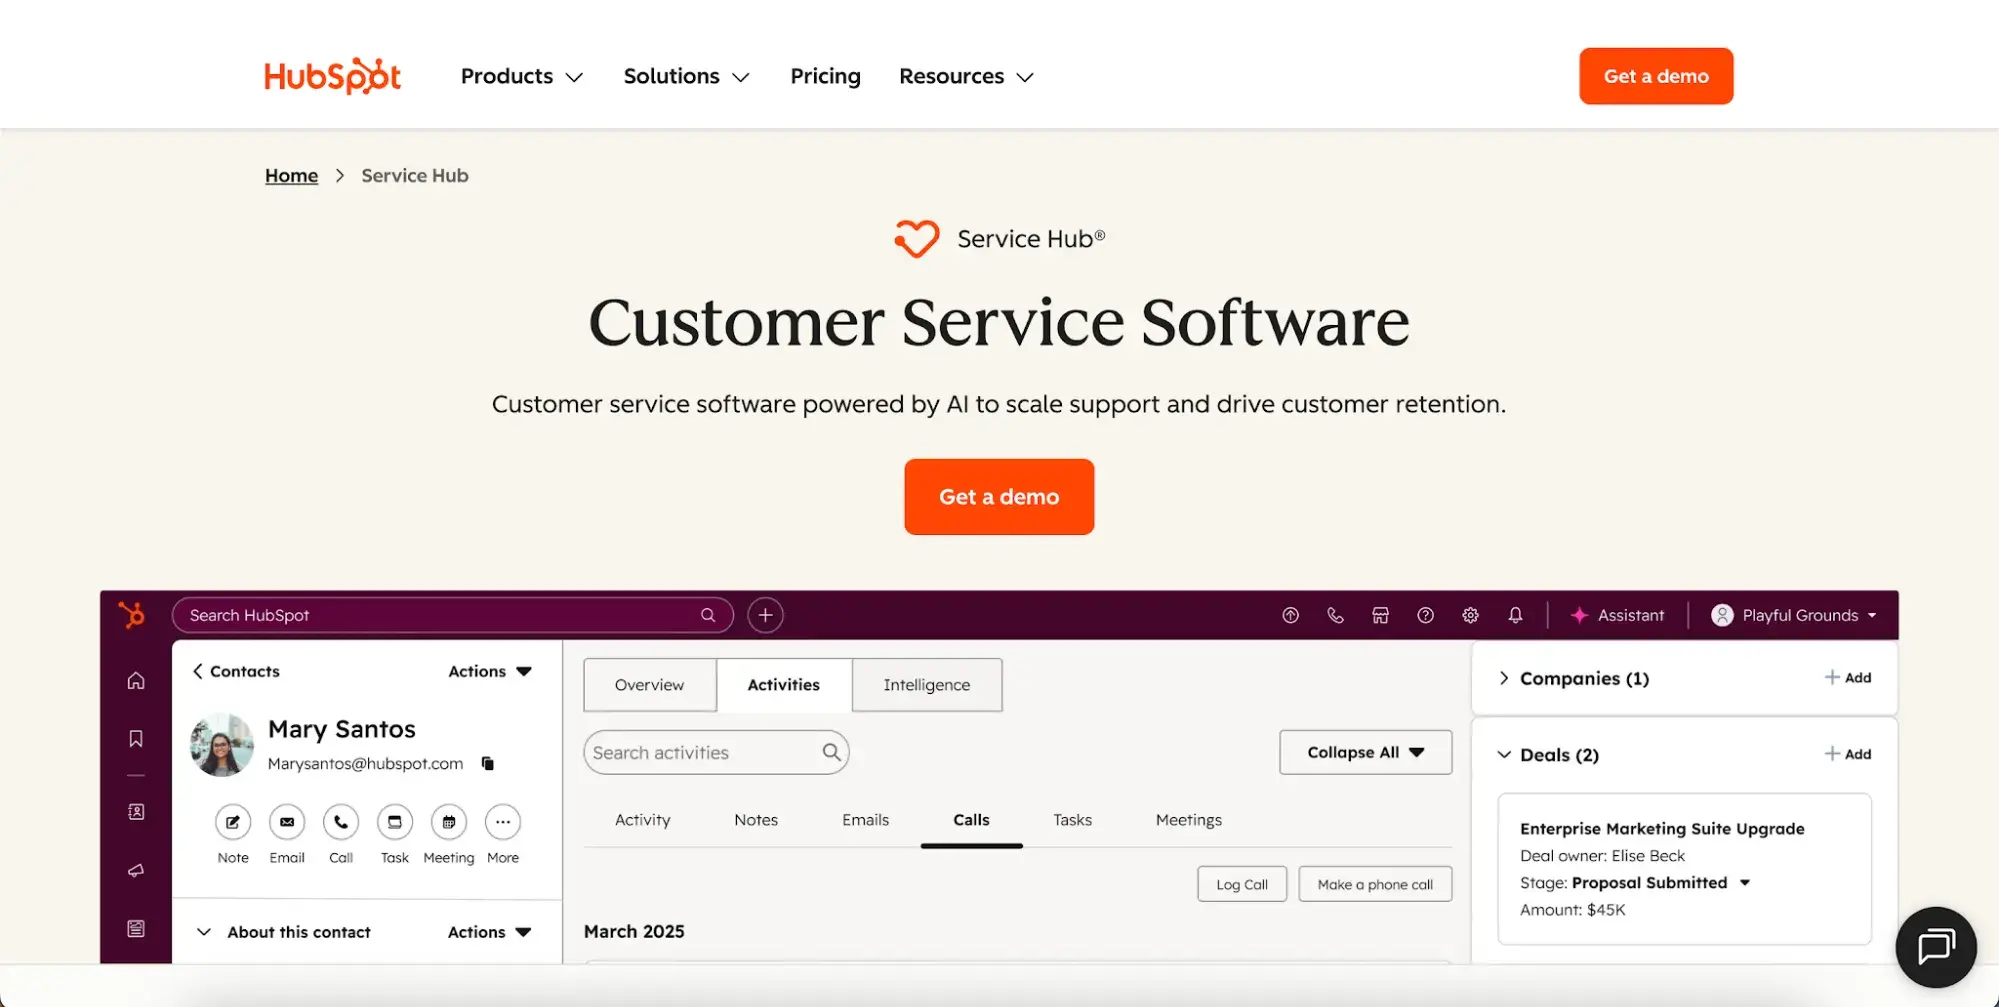Select the Activity sub-tab
Image resolution: width=1999 pixels, height=1008 pixels.
pos(643,820)
